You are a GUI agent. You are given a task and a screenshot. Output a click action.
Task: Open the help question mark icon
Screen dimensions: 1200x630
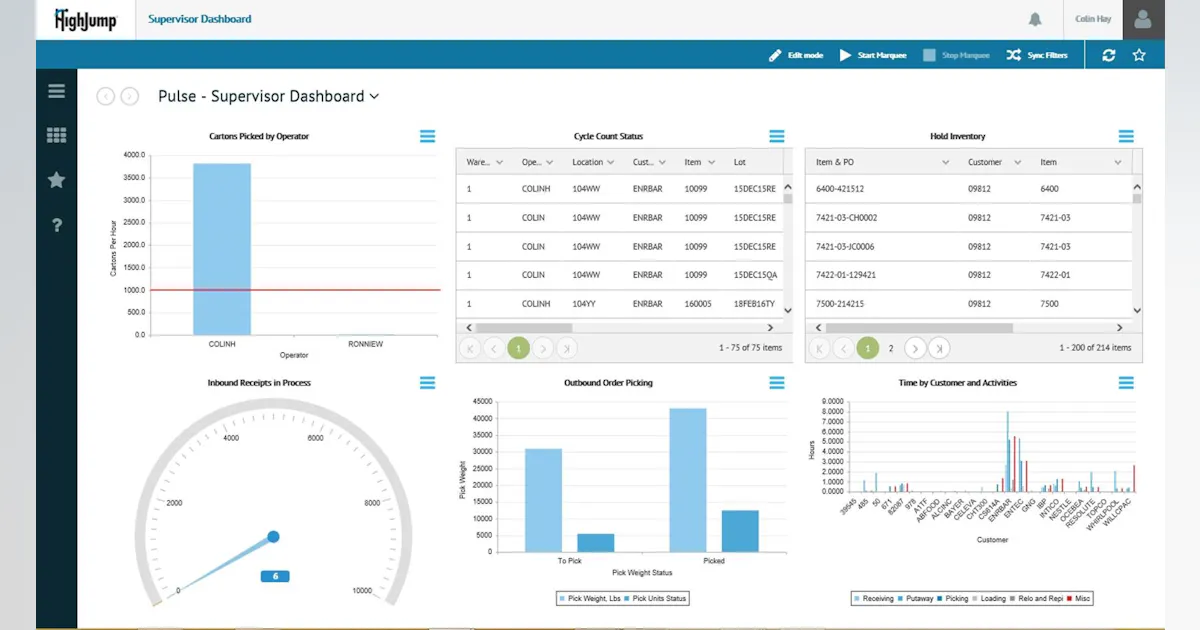pos(56,225)
